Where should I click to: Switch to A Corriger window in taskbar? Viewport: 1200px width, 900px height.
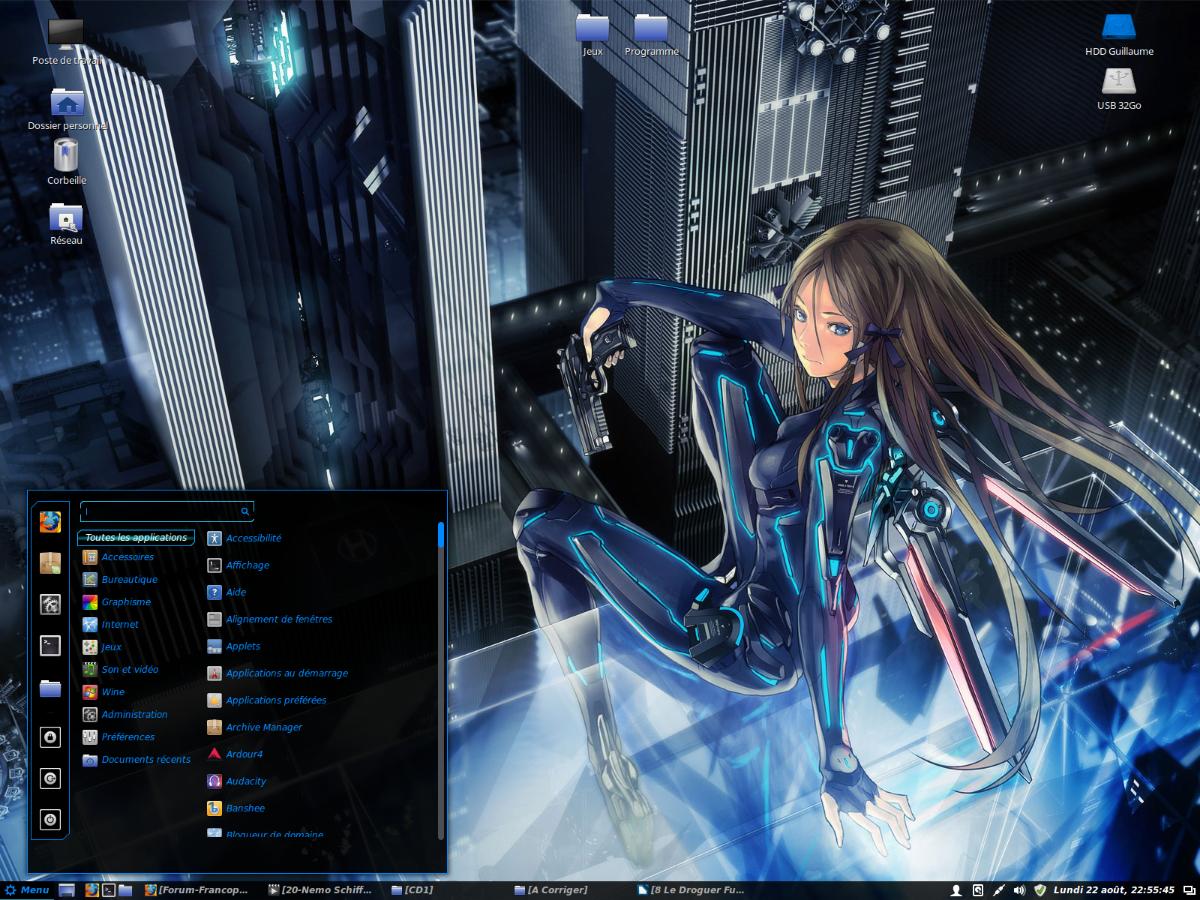coord(550,890)
